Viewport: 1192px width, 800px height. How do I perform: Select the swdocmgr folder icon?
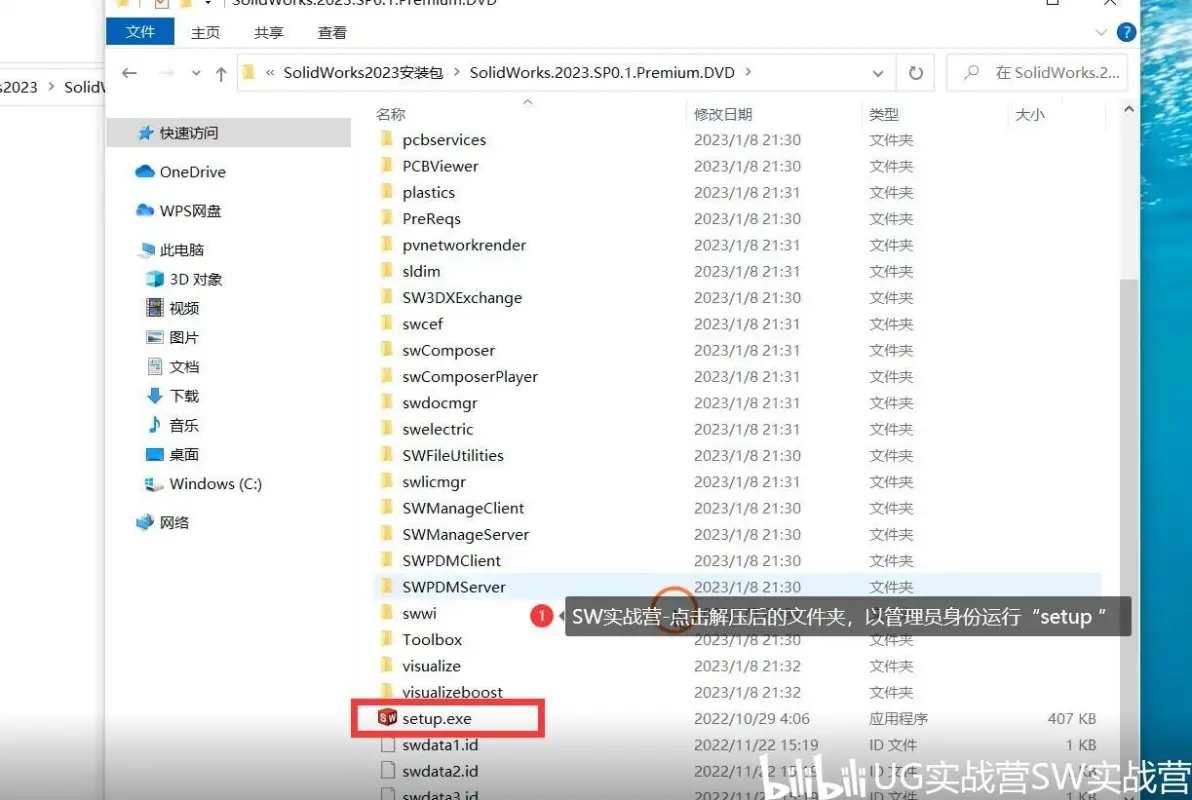[386, 402]
